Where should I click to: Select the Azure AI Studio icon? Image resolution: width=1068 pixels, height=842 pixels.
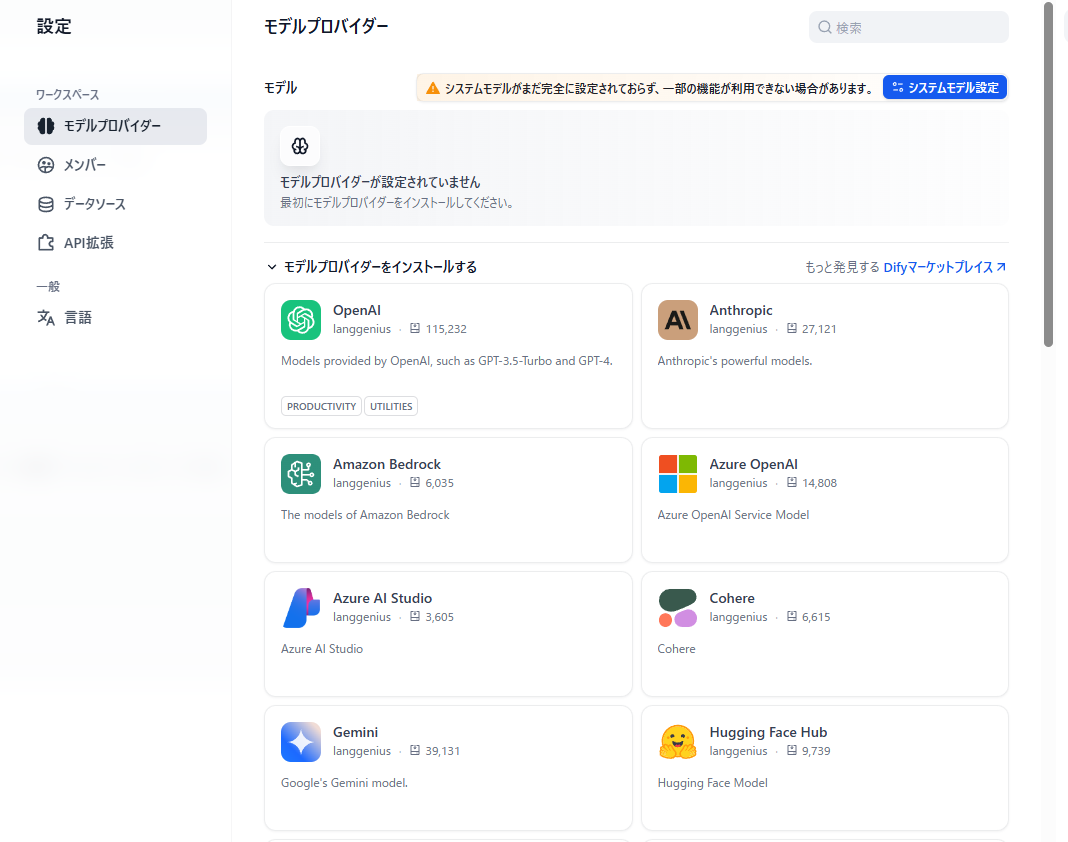coord(301,608)
